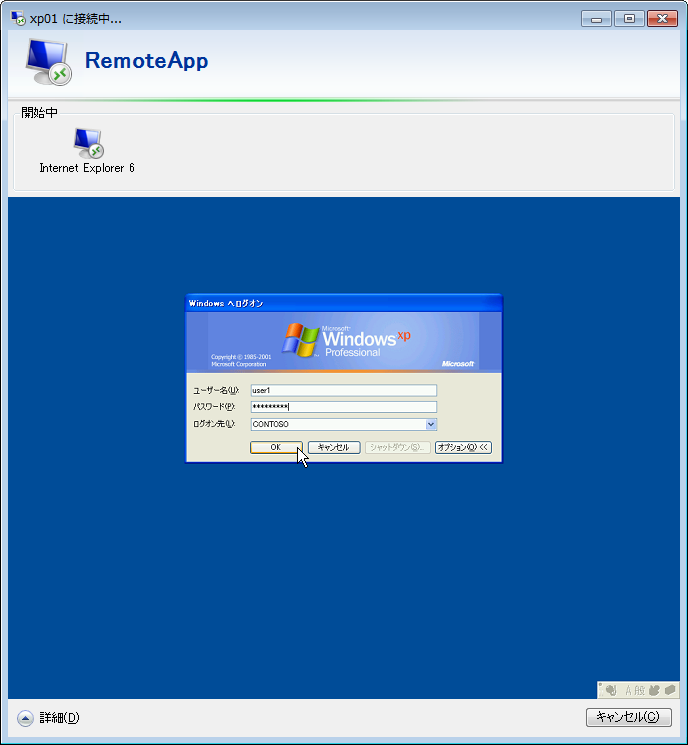Click the パスワード(P) label
Image resolution: width=688 pixels, height=745 pixels.
click(x=214, y=407)
